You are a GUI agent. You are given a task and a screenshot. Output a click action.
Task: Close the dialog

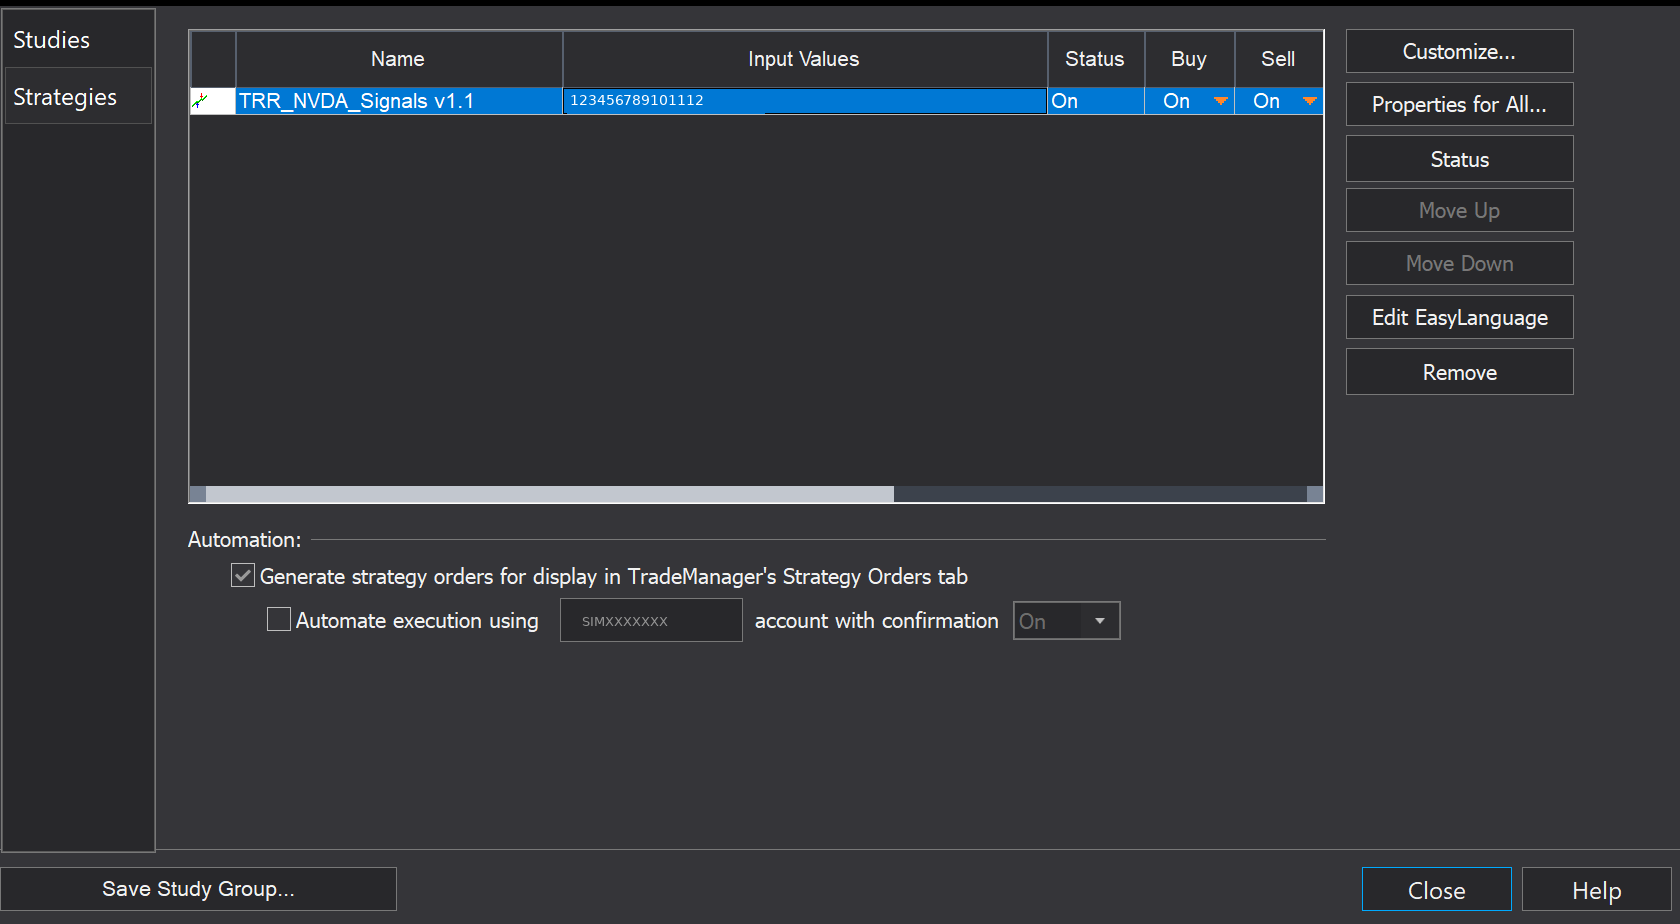click(1437, 890)
